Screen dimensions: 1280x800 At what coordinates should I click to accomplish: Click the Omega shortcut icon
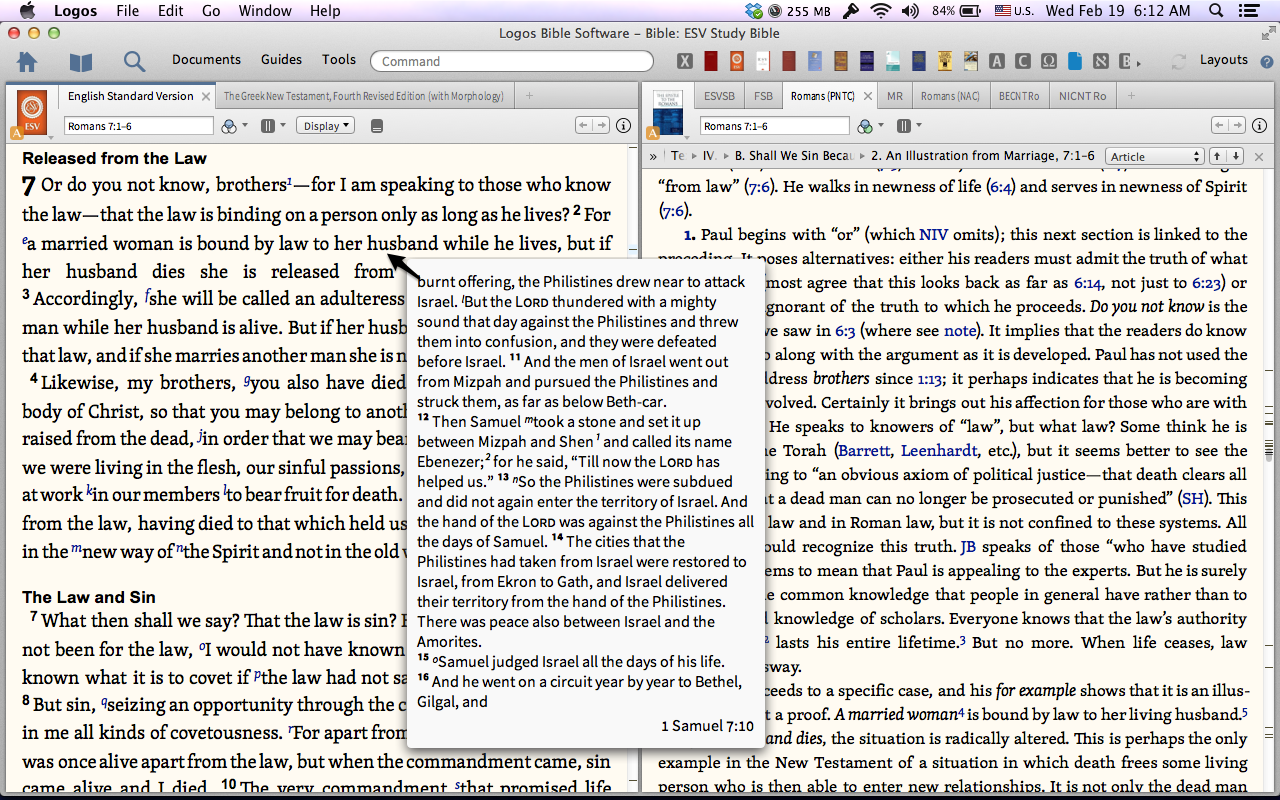point(1049,61)
